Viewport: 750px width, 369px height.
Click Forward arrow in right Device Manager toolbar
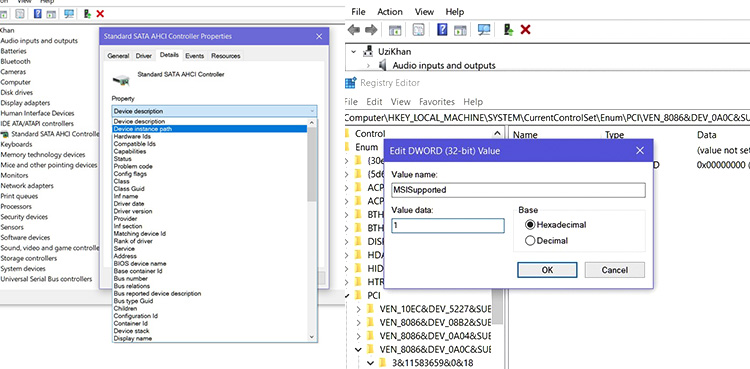371,30
